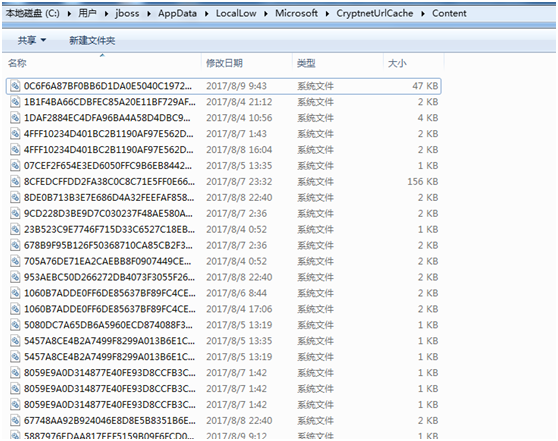Select the icon for 705A76DE71EA2CAEBB8F0907449CE
The height and width of the screenshot is (441, 558).
coord(15,261)
